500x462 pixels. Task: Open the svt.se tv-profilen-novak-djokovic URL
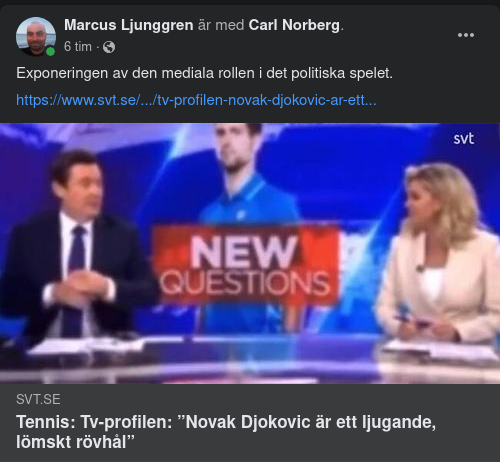coord(196,100)
